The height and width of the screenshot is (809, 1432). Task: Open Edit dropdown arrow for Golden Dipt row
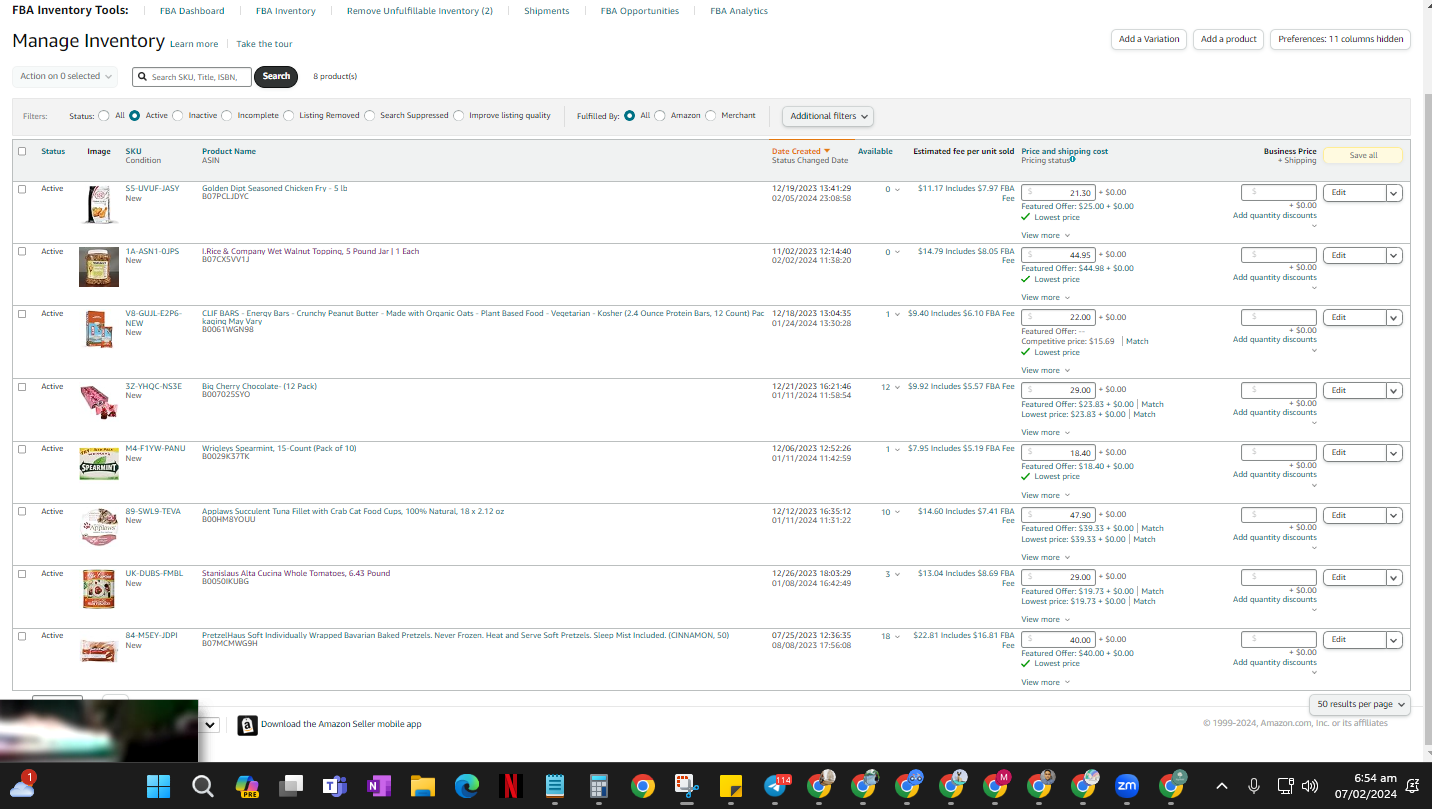(1394, 193)
